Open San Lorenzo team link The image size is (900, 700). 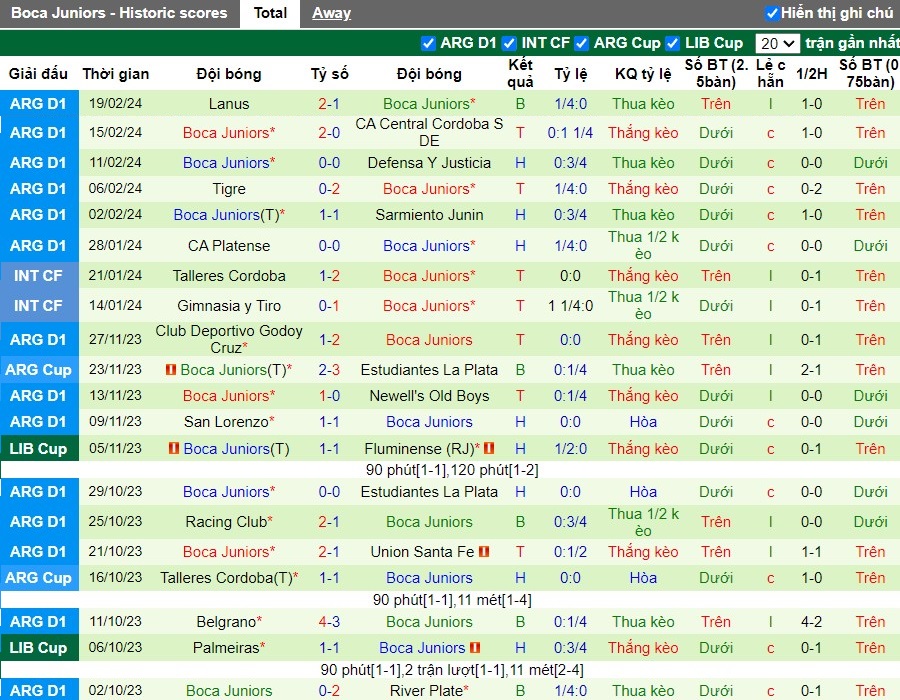pos(226,422)
